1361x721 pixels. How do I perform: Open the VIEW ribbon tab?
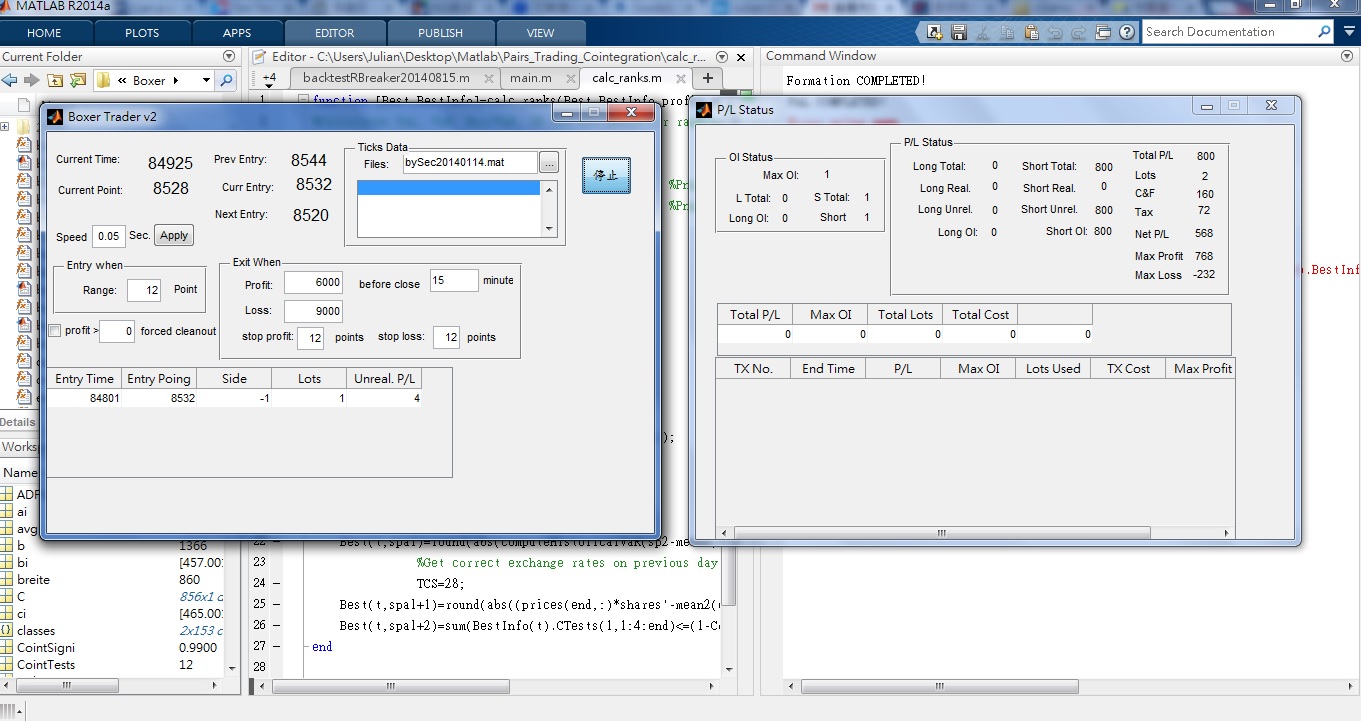tap(540, 33)
